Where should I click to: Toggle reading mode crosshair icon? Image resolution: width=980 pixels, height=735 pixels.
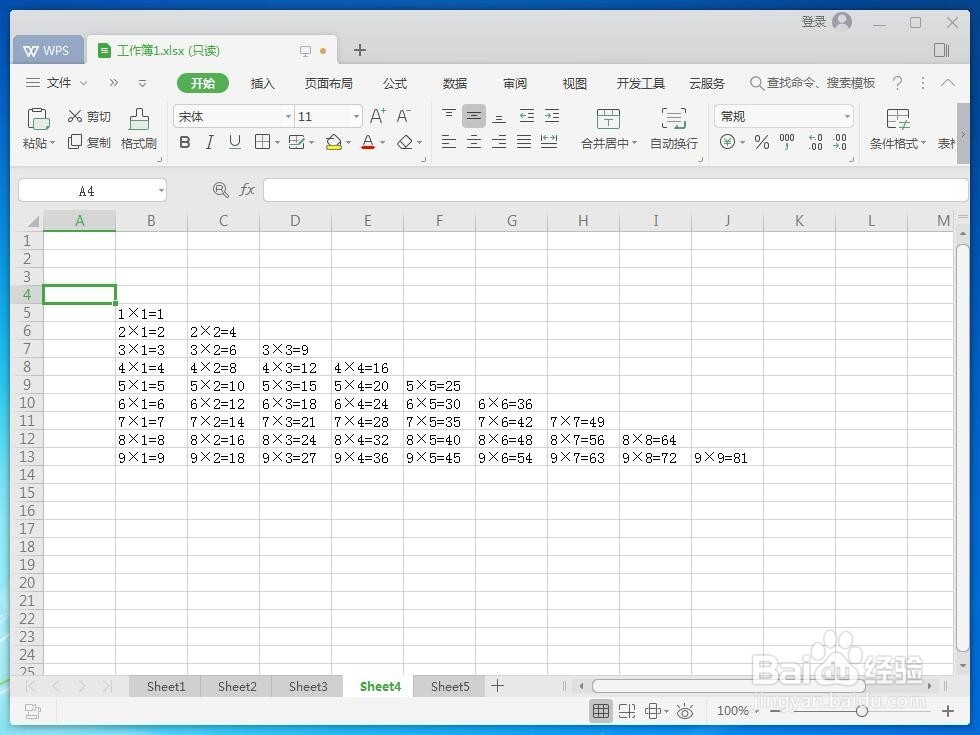tap(653, 711)
